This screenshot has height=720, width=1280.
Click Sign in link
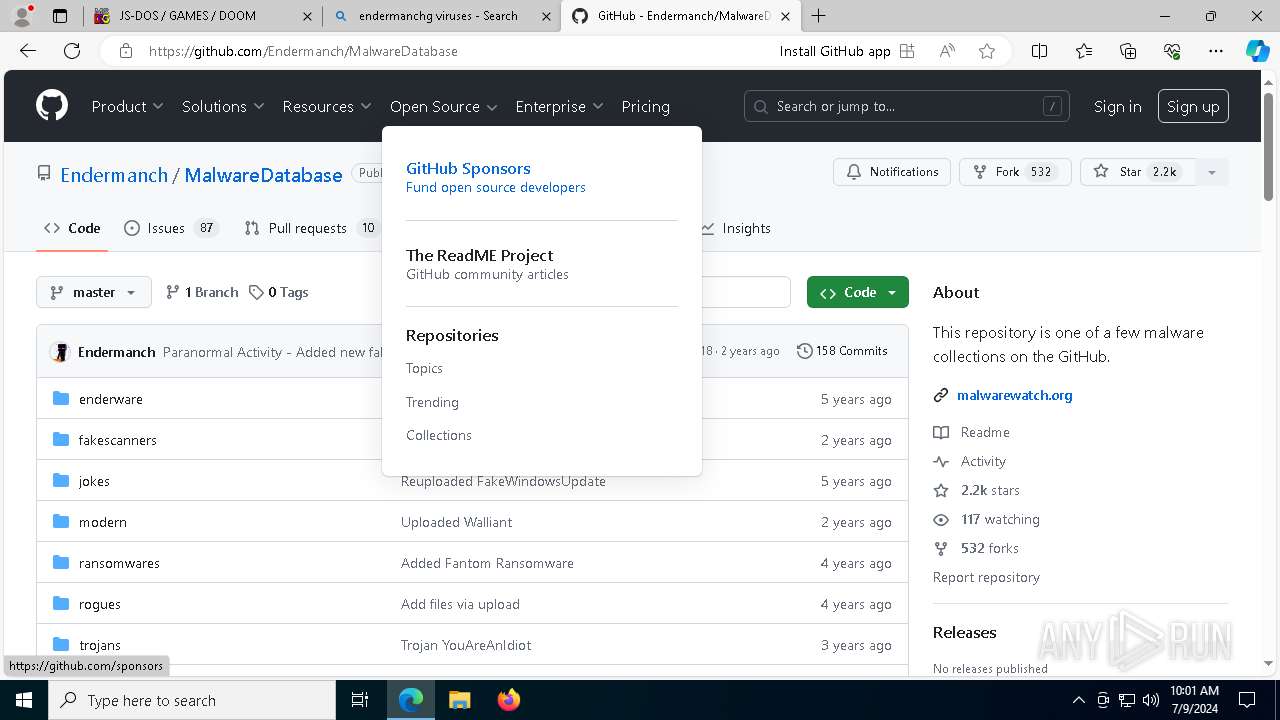tap(1117, 106)
